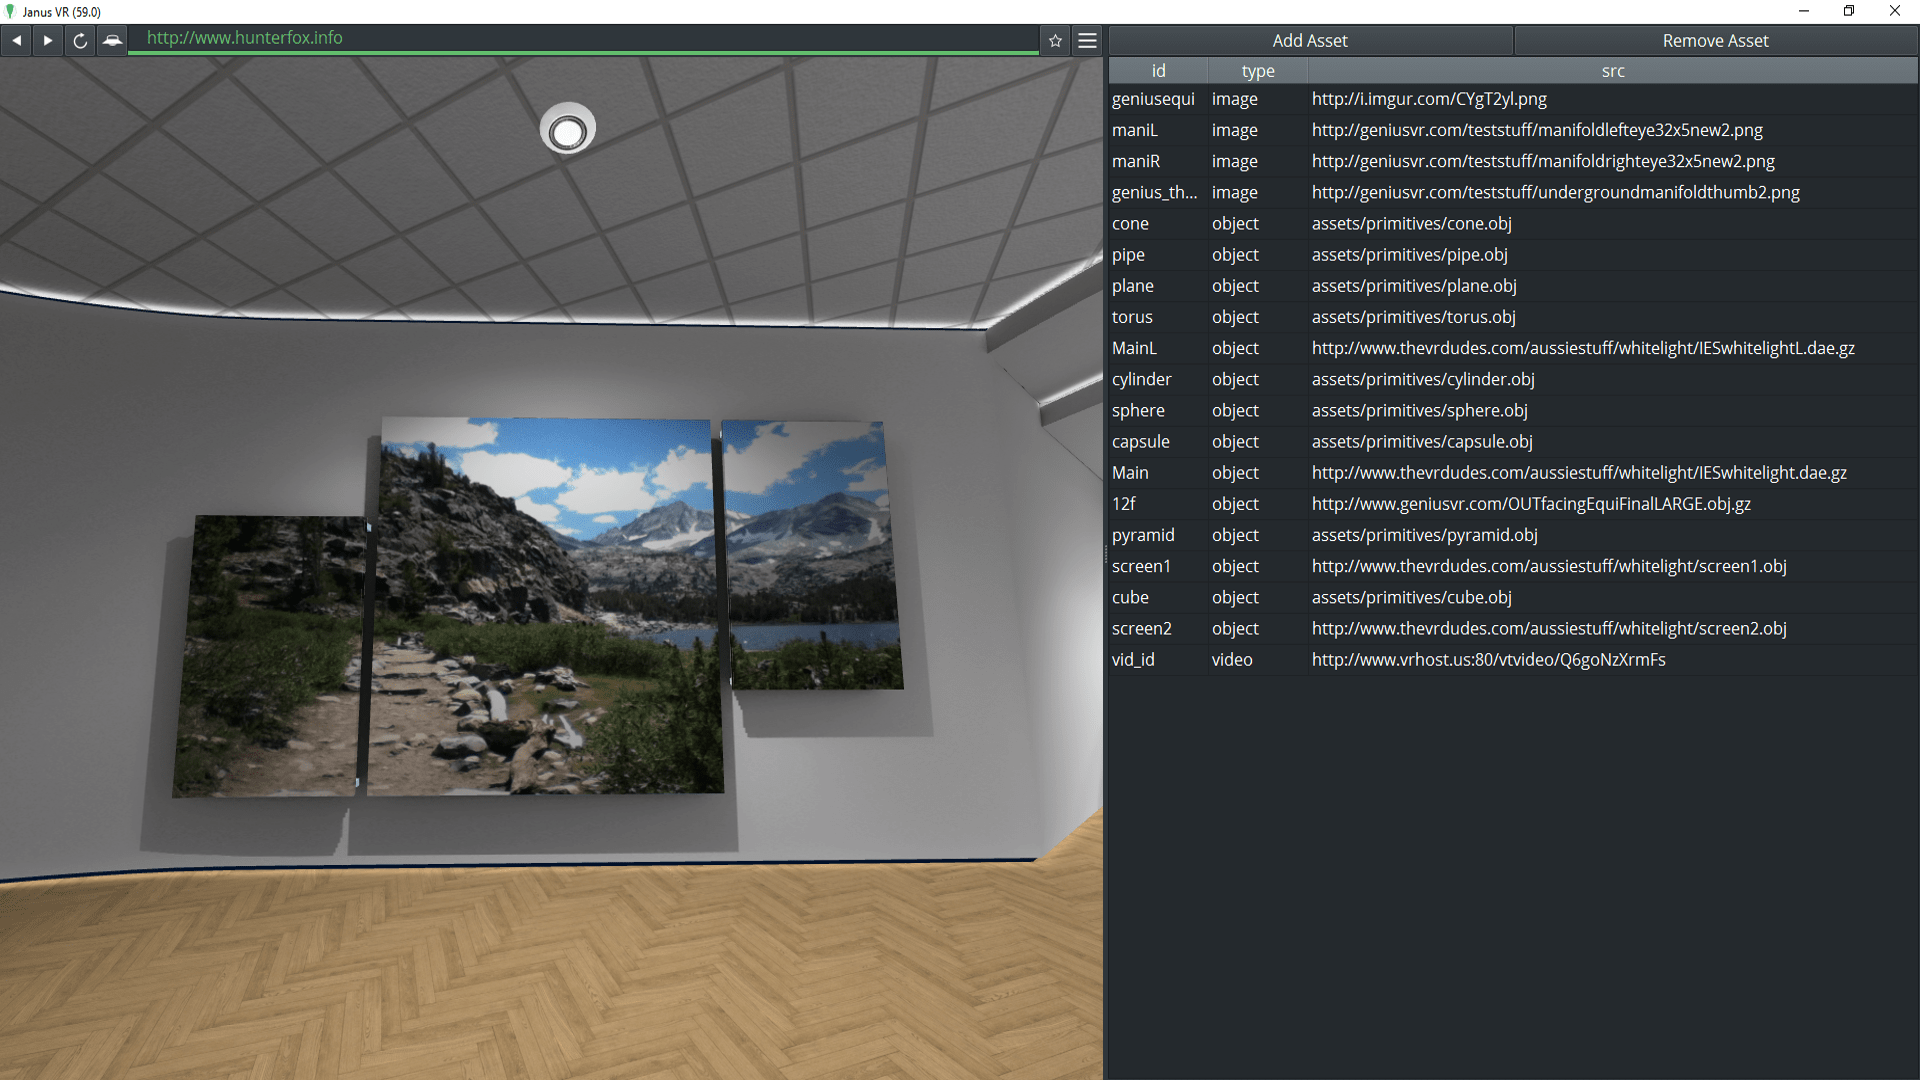Screen dimensions: 1920x1080
Task: Click the Janus VR logo in the titlebar
Action: point(10,11)
